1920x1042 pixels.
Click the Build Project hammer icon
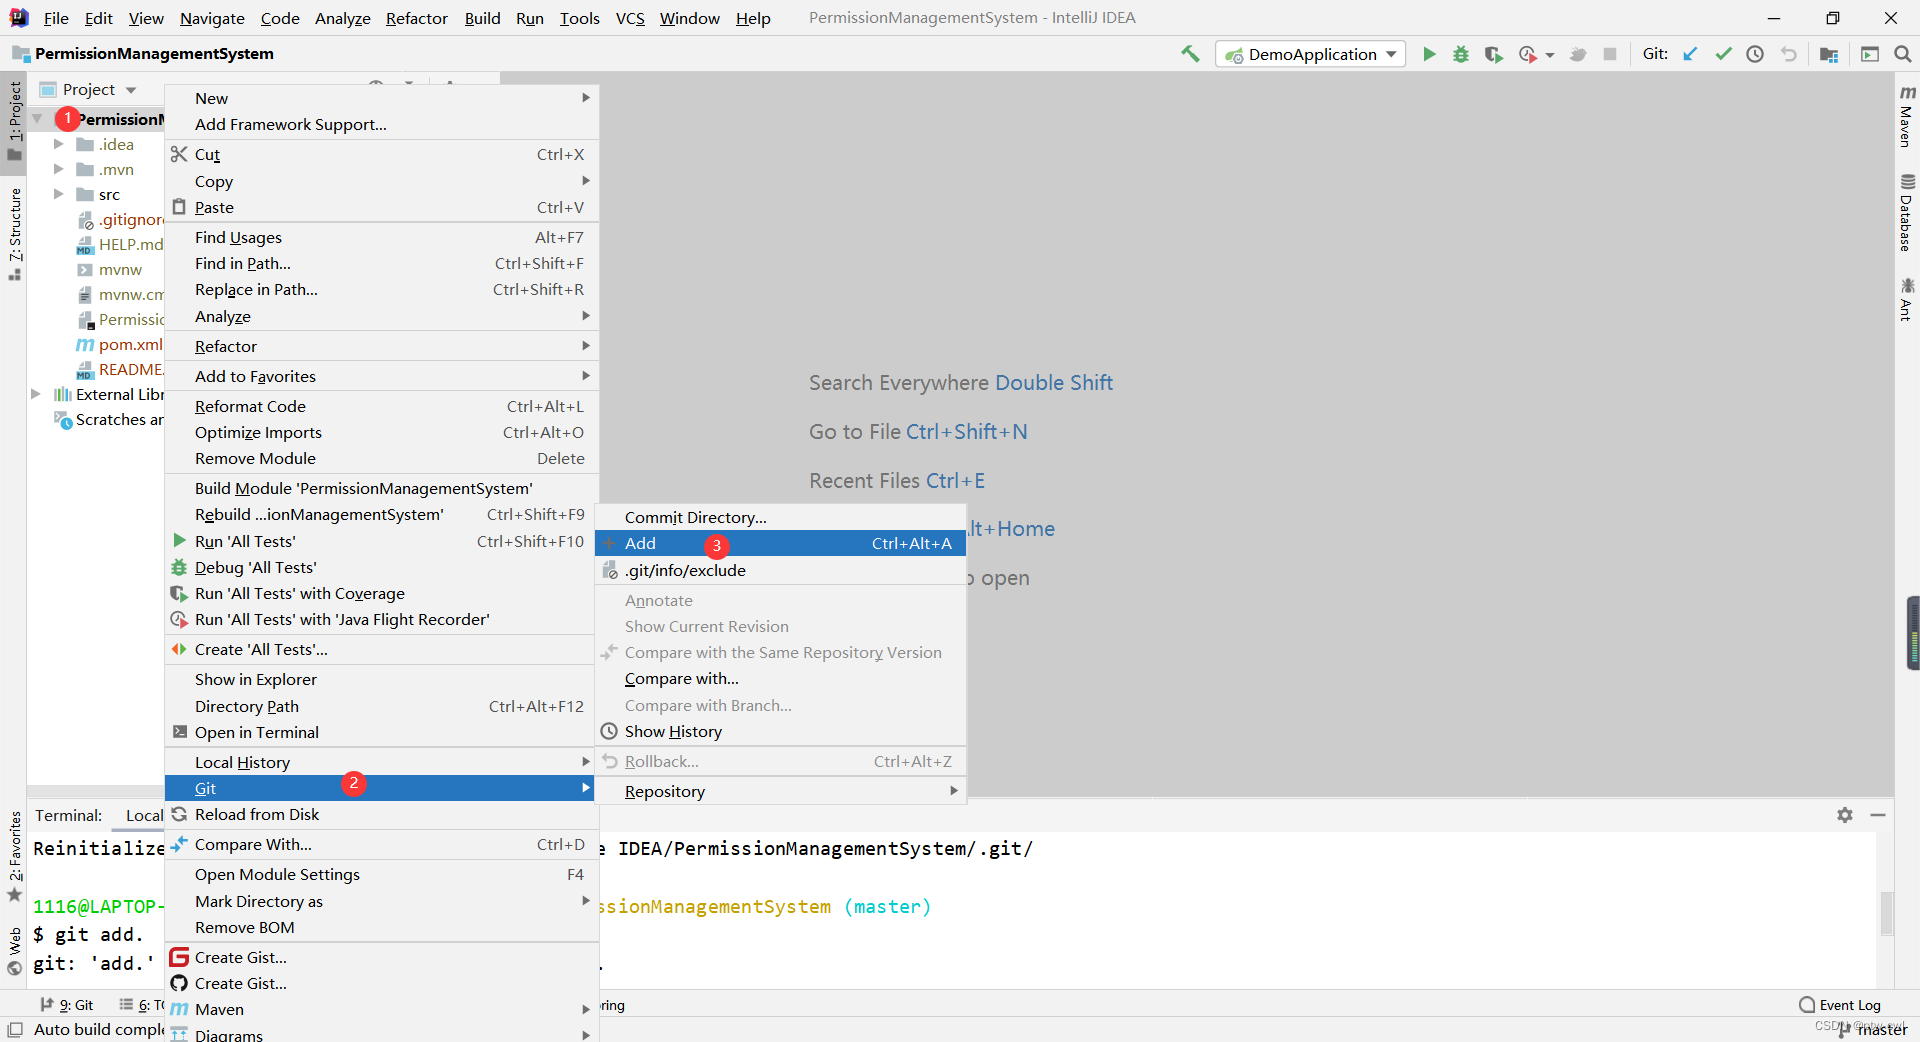pyautogui.click(x=1190, y=54)
